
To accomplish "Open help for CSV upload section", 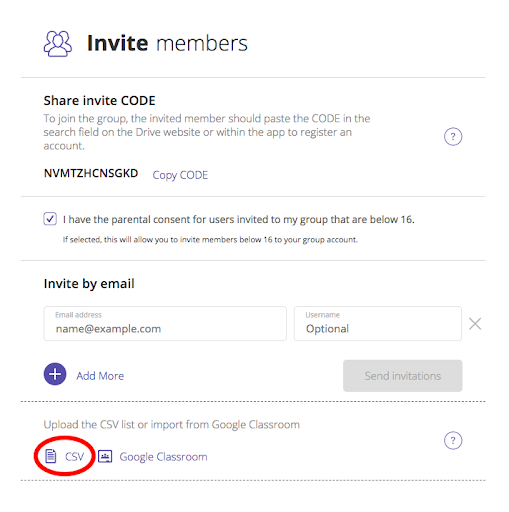I will [453, 441].
